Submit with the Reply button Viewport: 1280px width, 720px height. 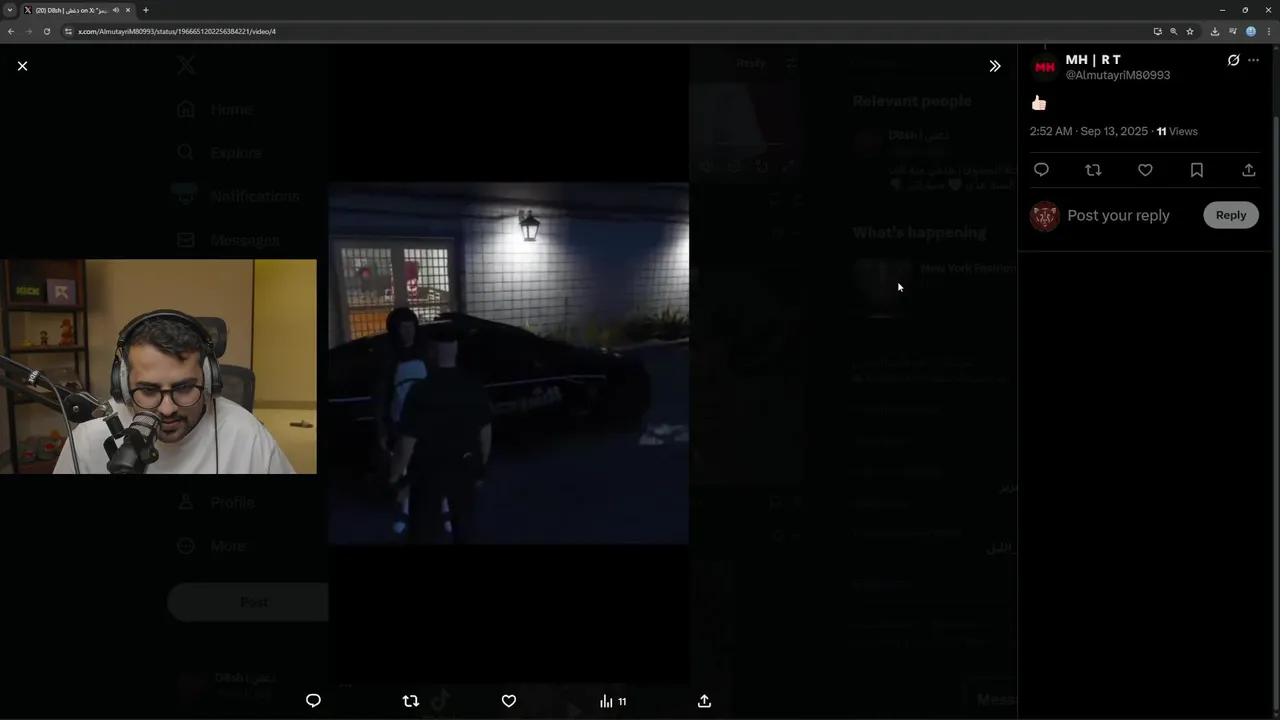point(1231,215)
